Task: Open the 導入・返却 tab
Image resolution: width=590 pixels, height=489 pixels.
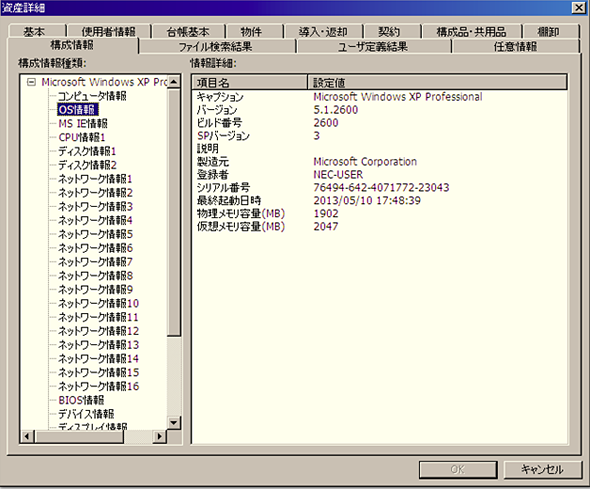Action: click(x=323, y=32)
